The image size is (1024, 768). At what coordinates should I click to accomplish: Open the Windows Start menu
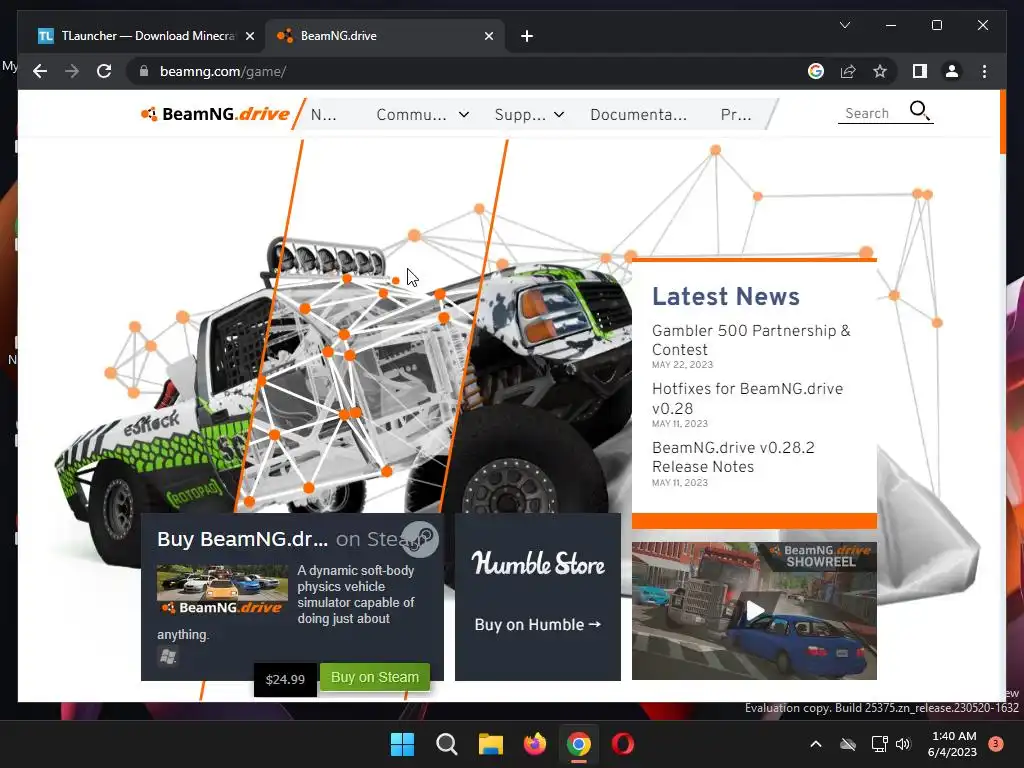pyautogui.click(x=402, y=744)
